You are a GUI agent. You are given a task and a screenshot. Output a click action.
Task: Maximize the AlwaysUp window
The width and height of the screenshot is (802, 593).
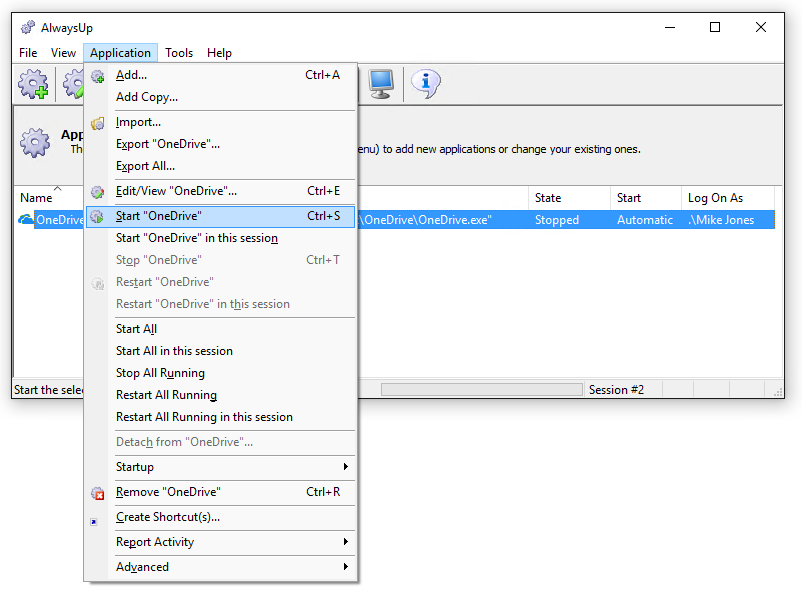(x=715, y=27)
